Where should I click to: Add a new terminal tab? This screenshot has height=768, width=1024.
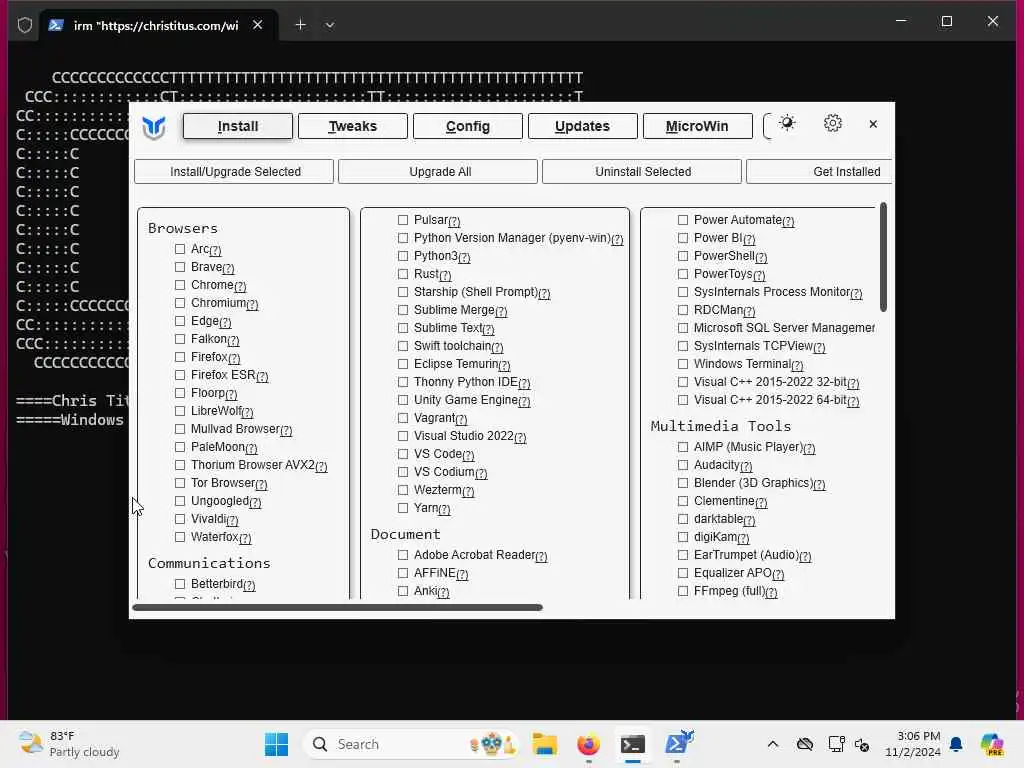300,25
